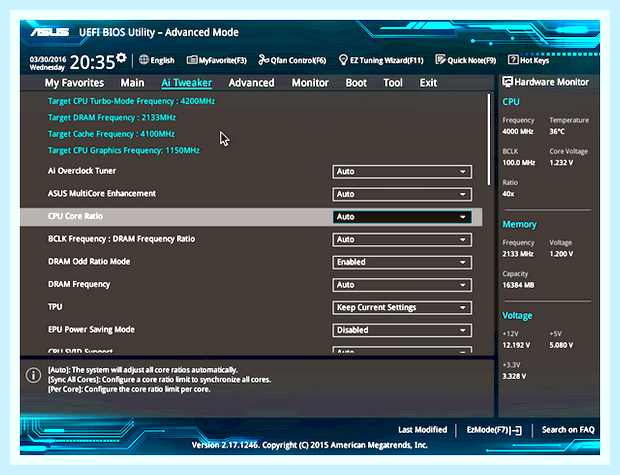
Task: Click Target Cache Frequency : 4100MHz text
Action: pos(111,134)
